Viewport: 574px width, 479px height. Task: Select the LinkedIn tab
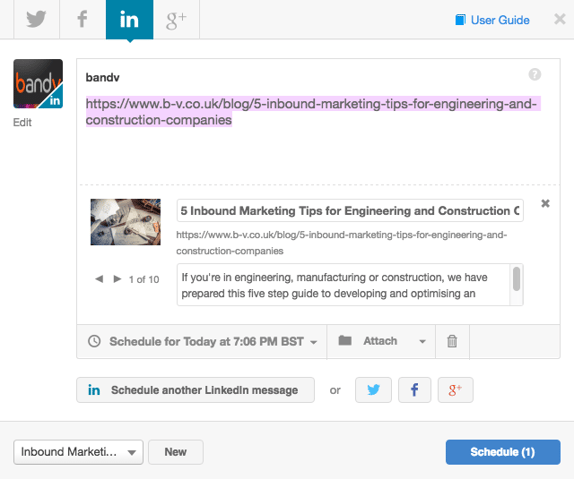[x=130, y=19]
